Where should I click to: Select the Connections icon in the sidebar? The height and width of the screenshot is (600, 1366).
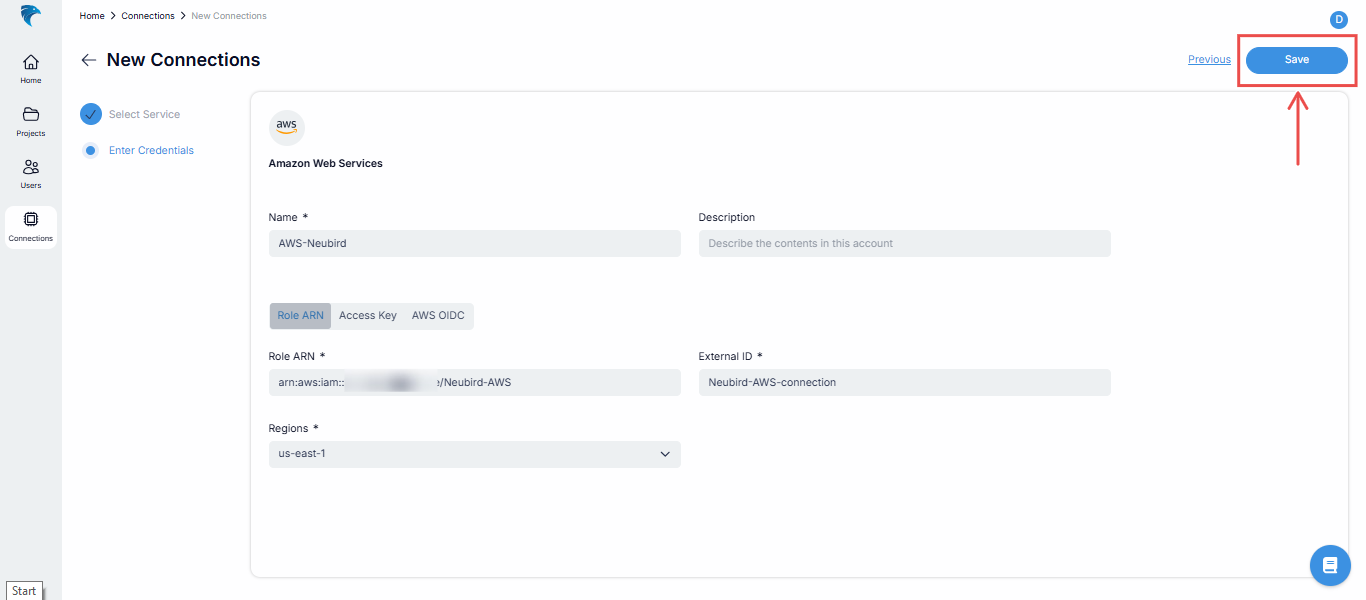tap(30, 225)
